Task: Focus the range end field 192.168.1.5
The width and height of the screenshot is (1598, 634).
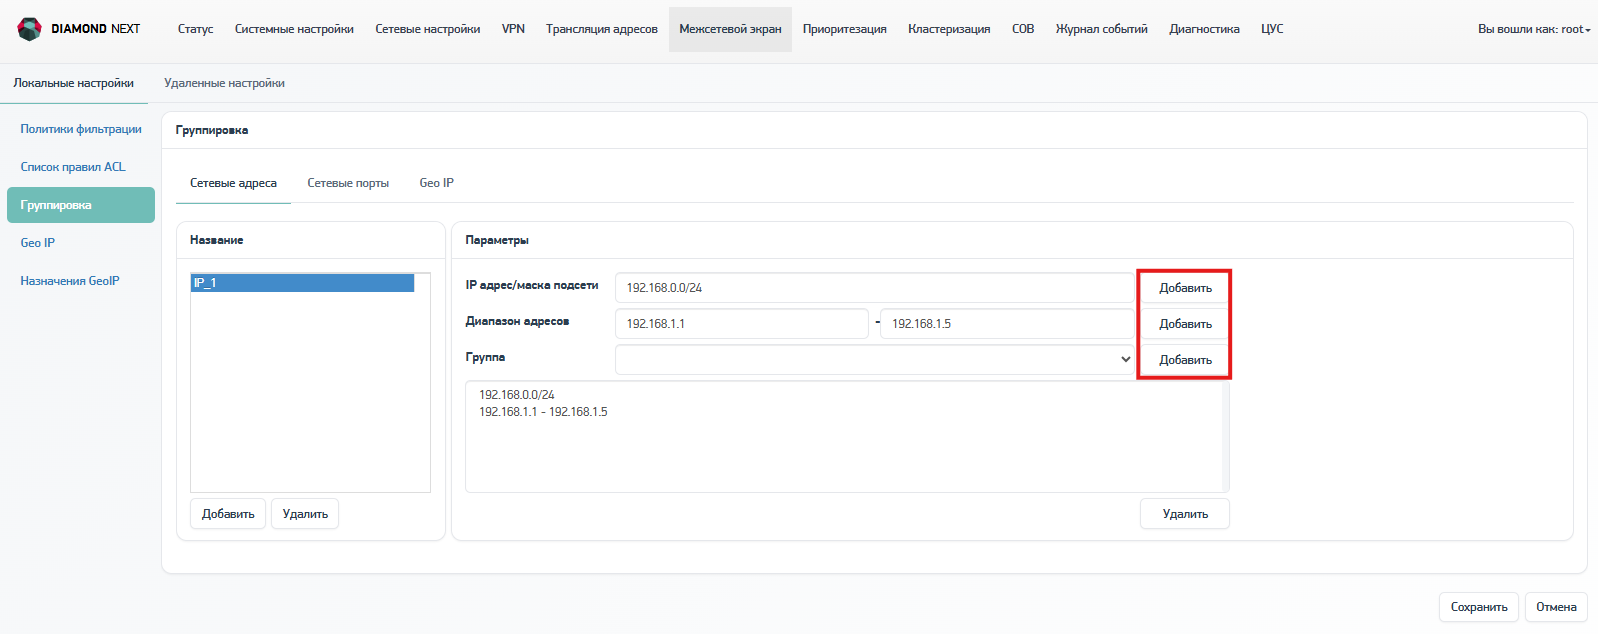Action: coord(1007,323)
